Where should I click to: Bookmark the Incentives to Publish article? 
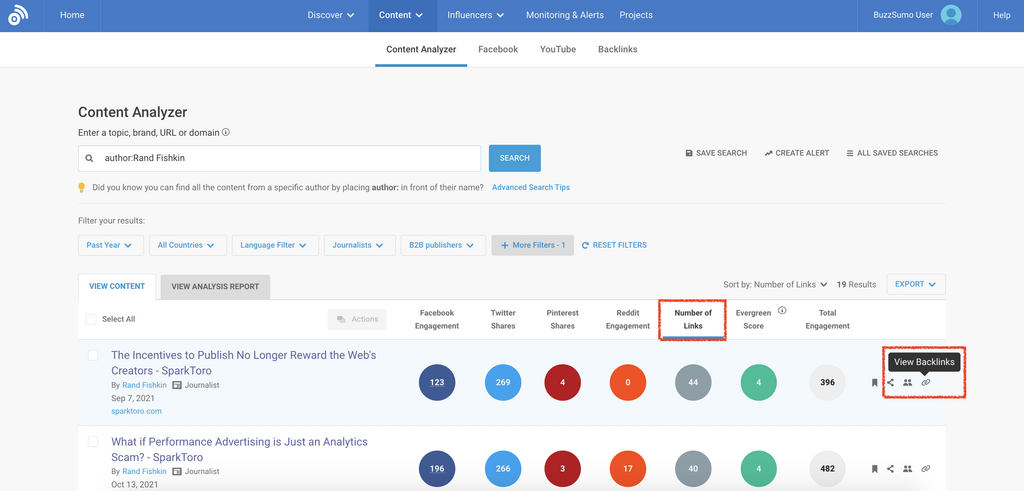[874, 382]
